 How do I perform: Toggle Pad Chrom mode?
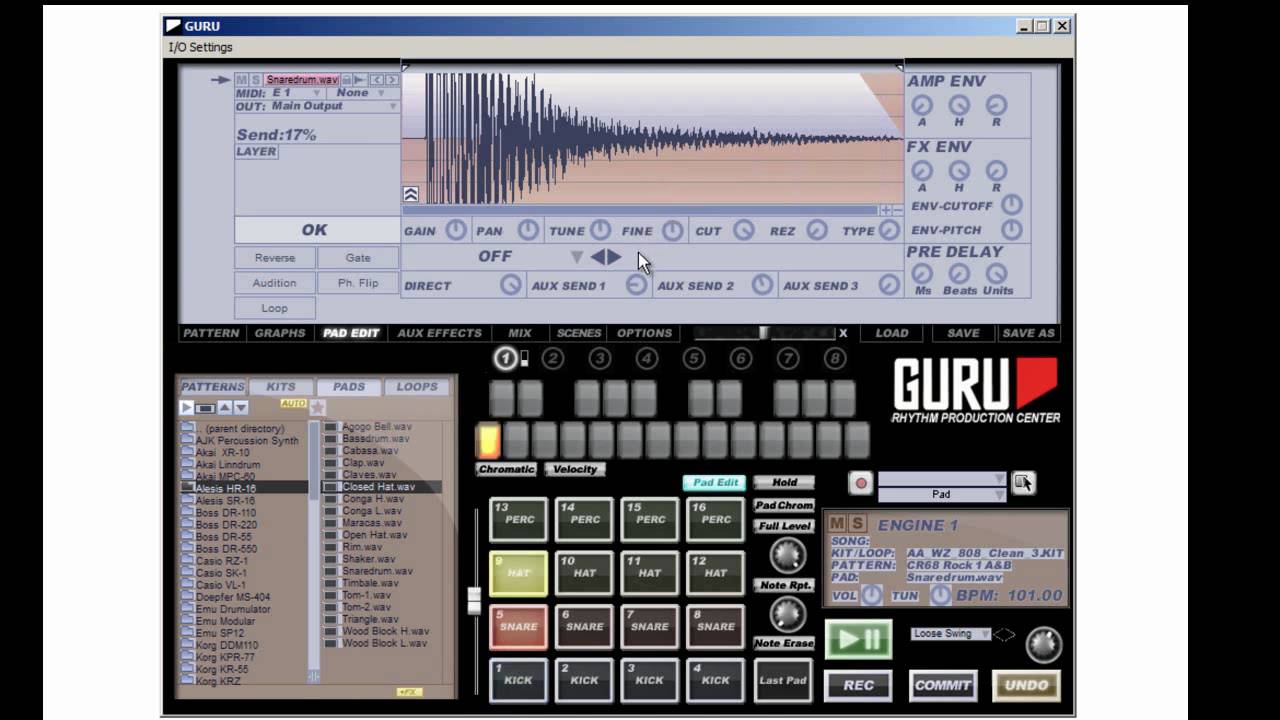(784, 505)
